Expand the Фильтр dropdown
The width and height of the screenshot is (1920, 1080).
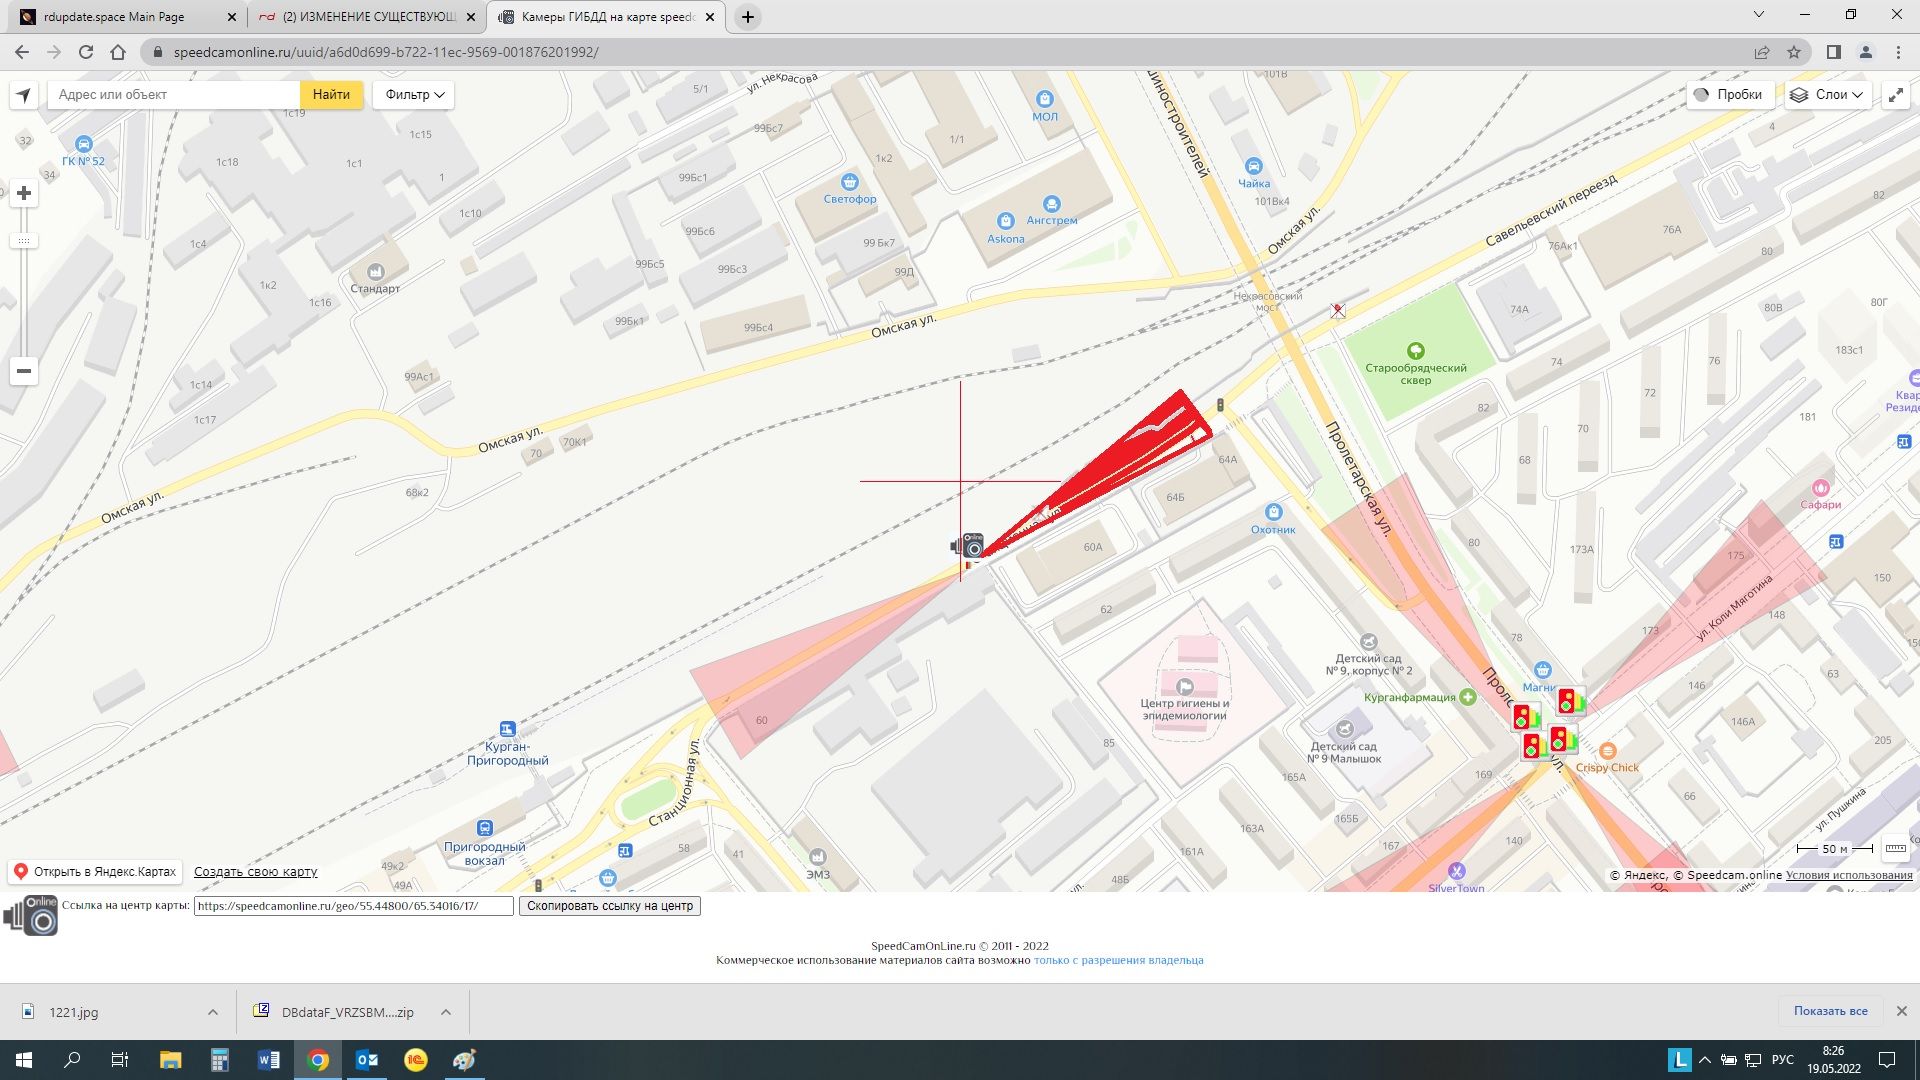tap(414, 95)
